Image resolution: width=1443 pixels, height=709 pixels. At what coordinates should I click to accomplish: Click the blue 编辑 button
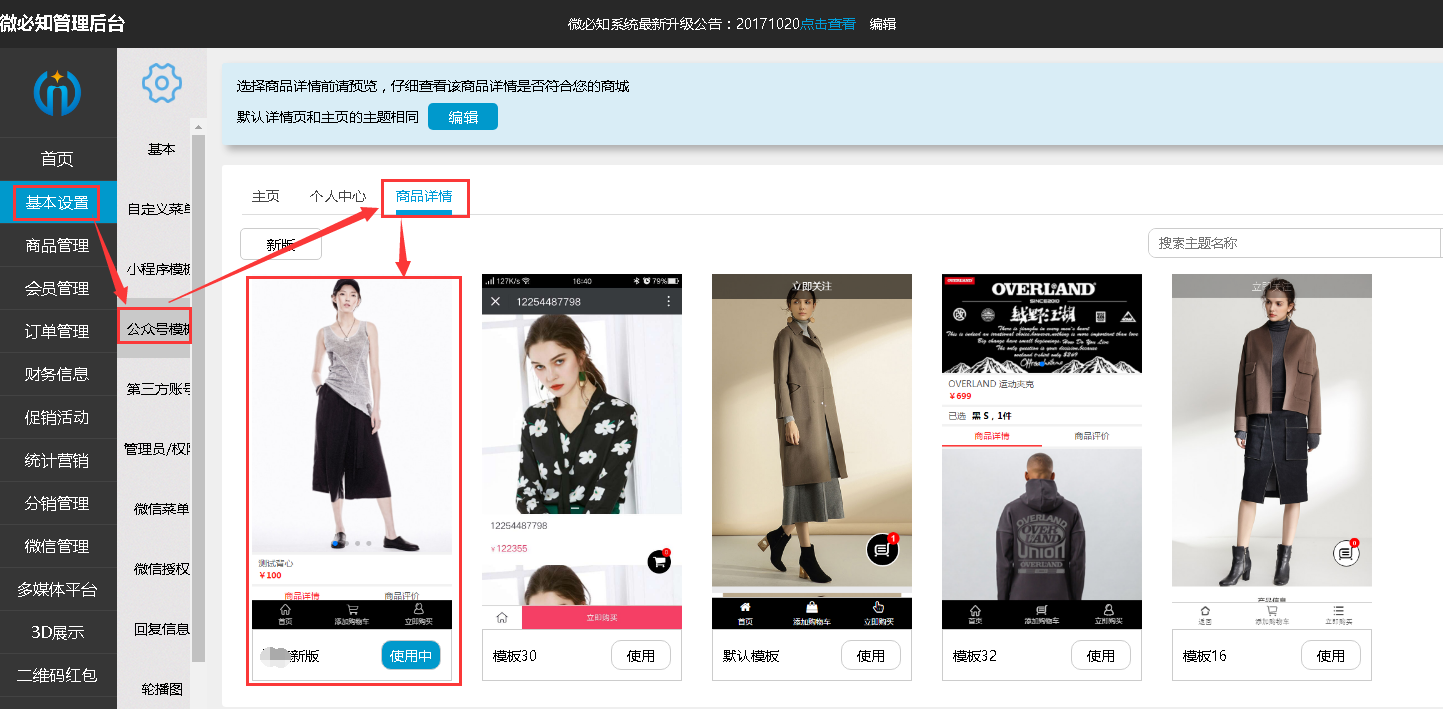coord(462,117)
